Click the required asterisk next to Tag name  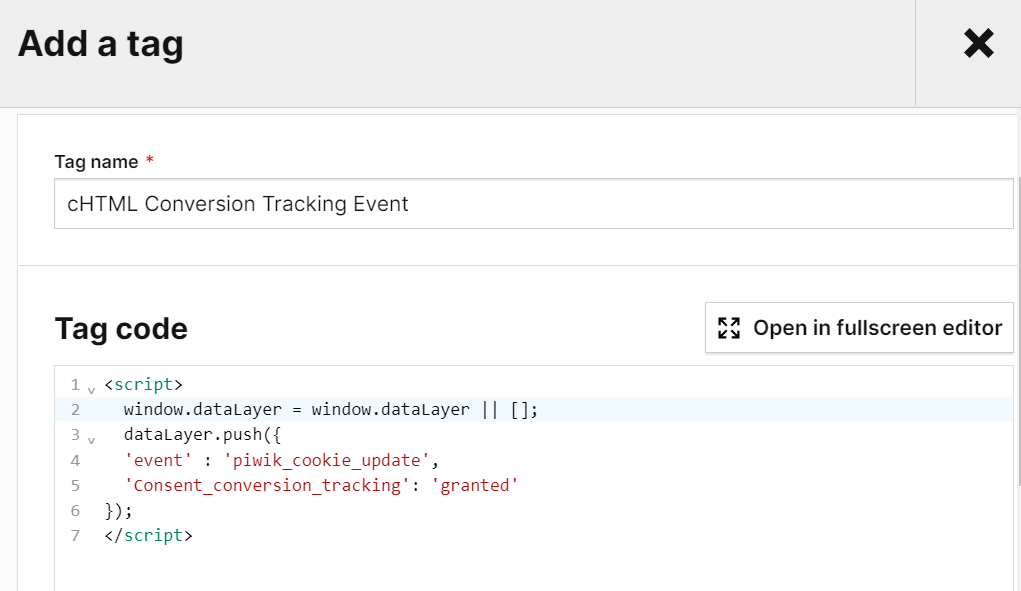click(x=151, y=161)
